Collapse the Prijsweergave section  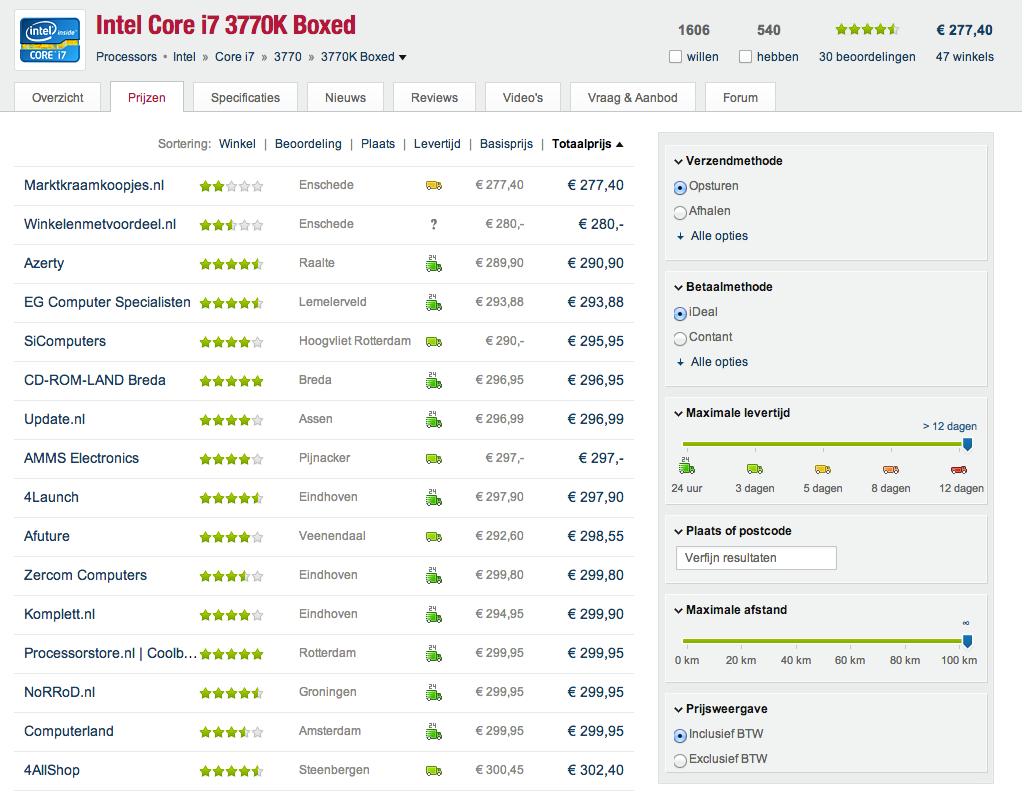pos(679,709)
